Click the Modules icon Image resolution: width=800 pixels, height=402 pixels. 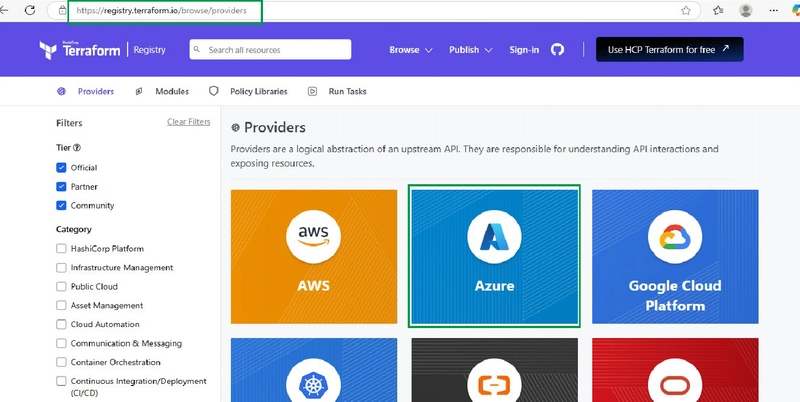[x=139, y=91]
